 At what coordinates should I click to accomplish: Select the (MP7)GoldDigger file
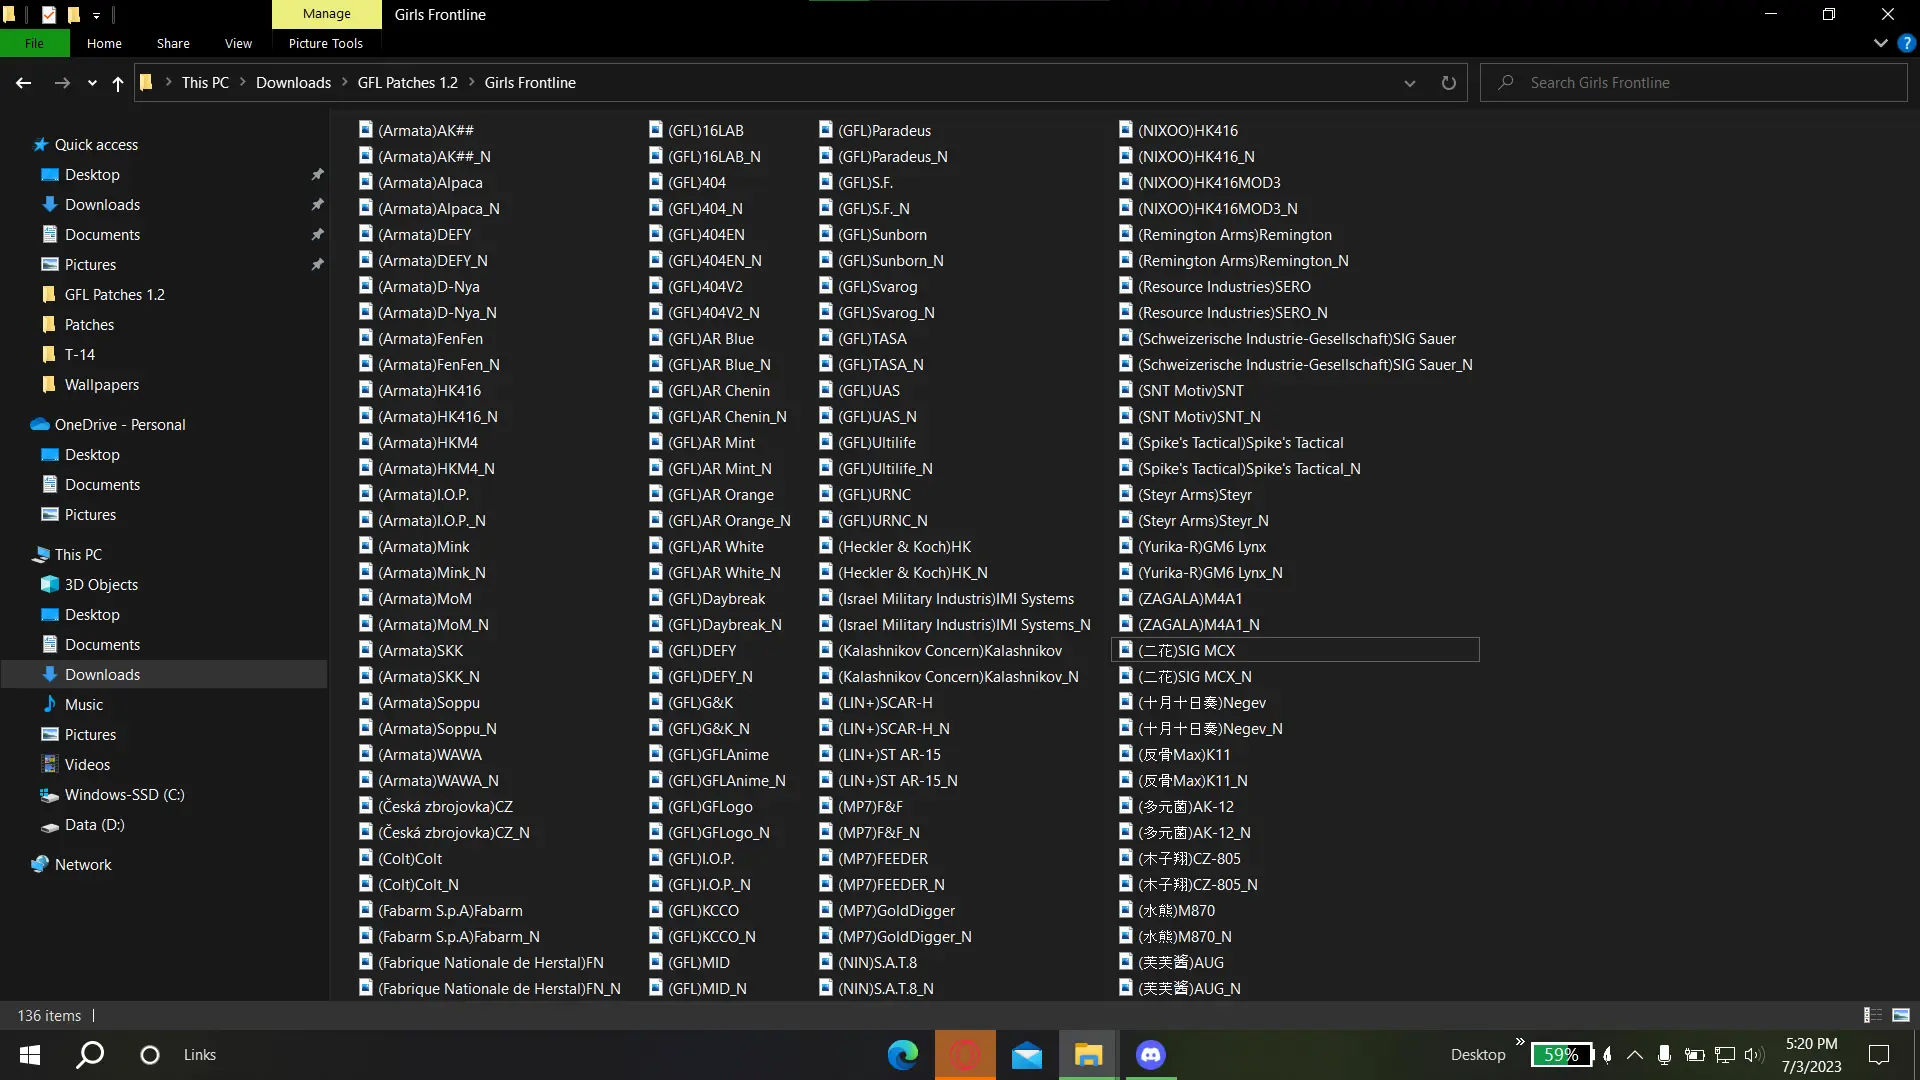click(x=896, y=911)
